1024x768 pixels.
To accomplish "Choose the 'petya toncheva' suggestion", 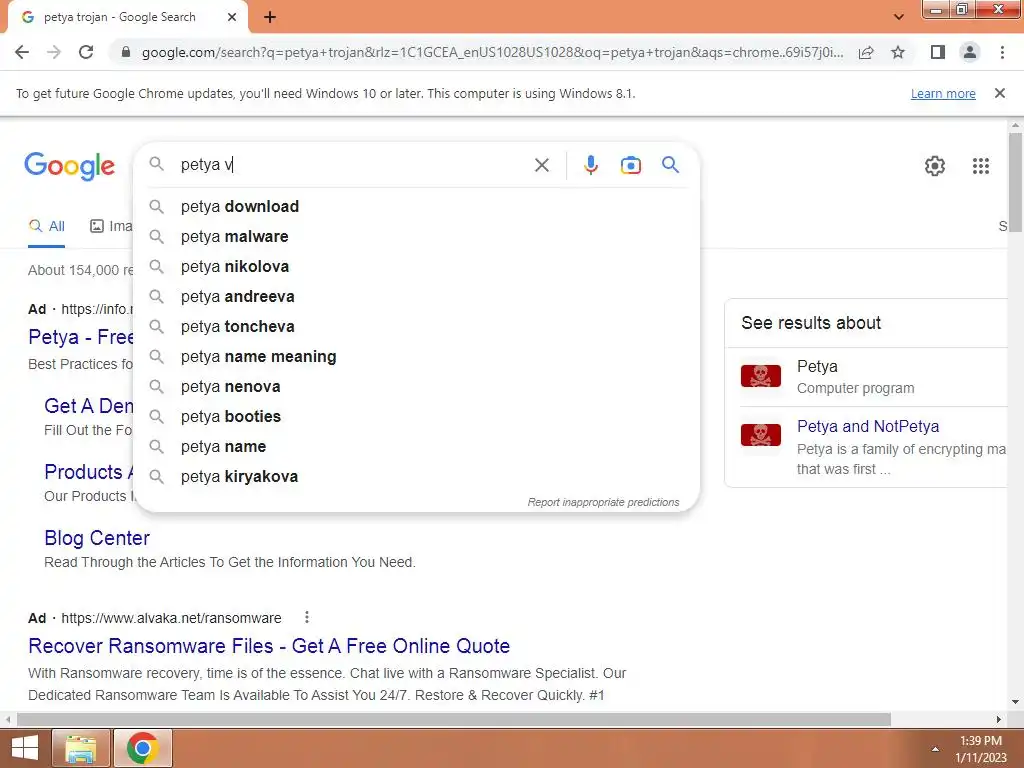I will click(416, 327).
